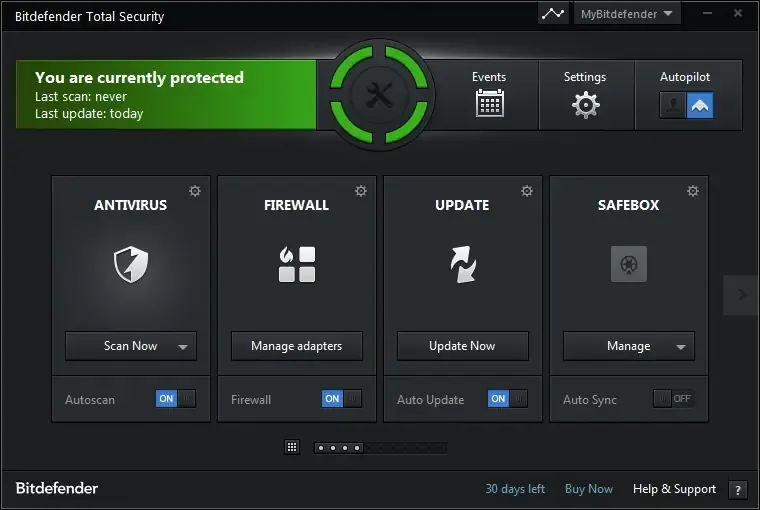760x510 pixels.
Task: Click the Antivirus shield icon
Action: (x=131, y=264)
